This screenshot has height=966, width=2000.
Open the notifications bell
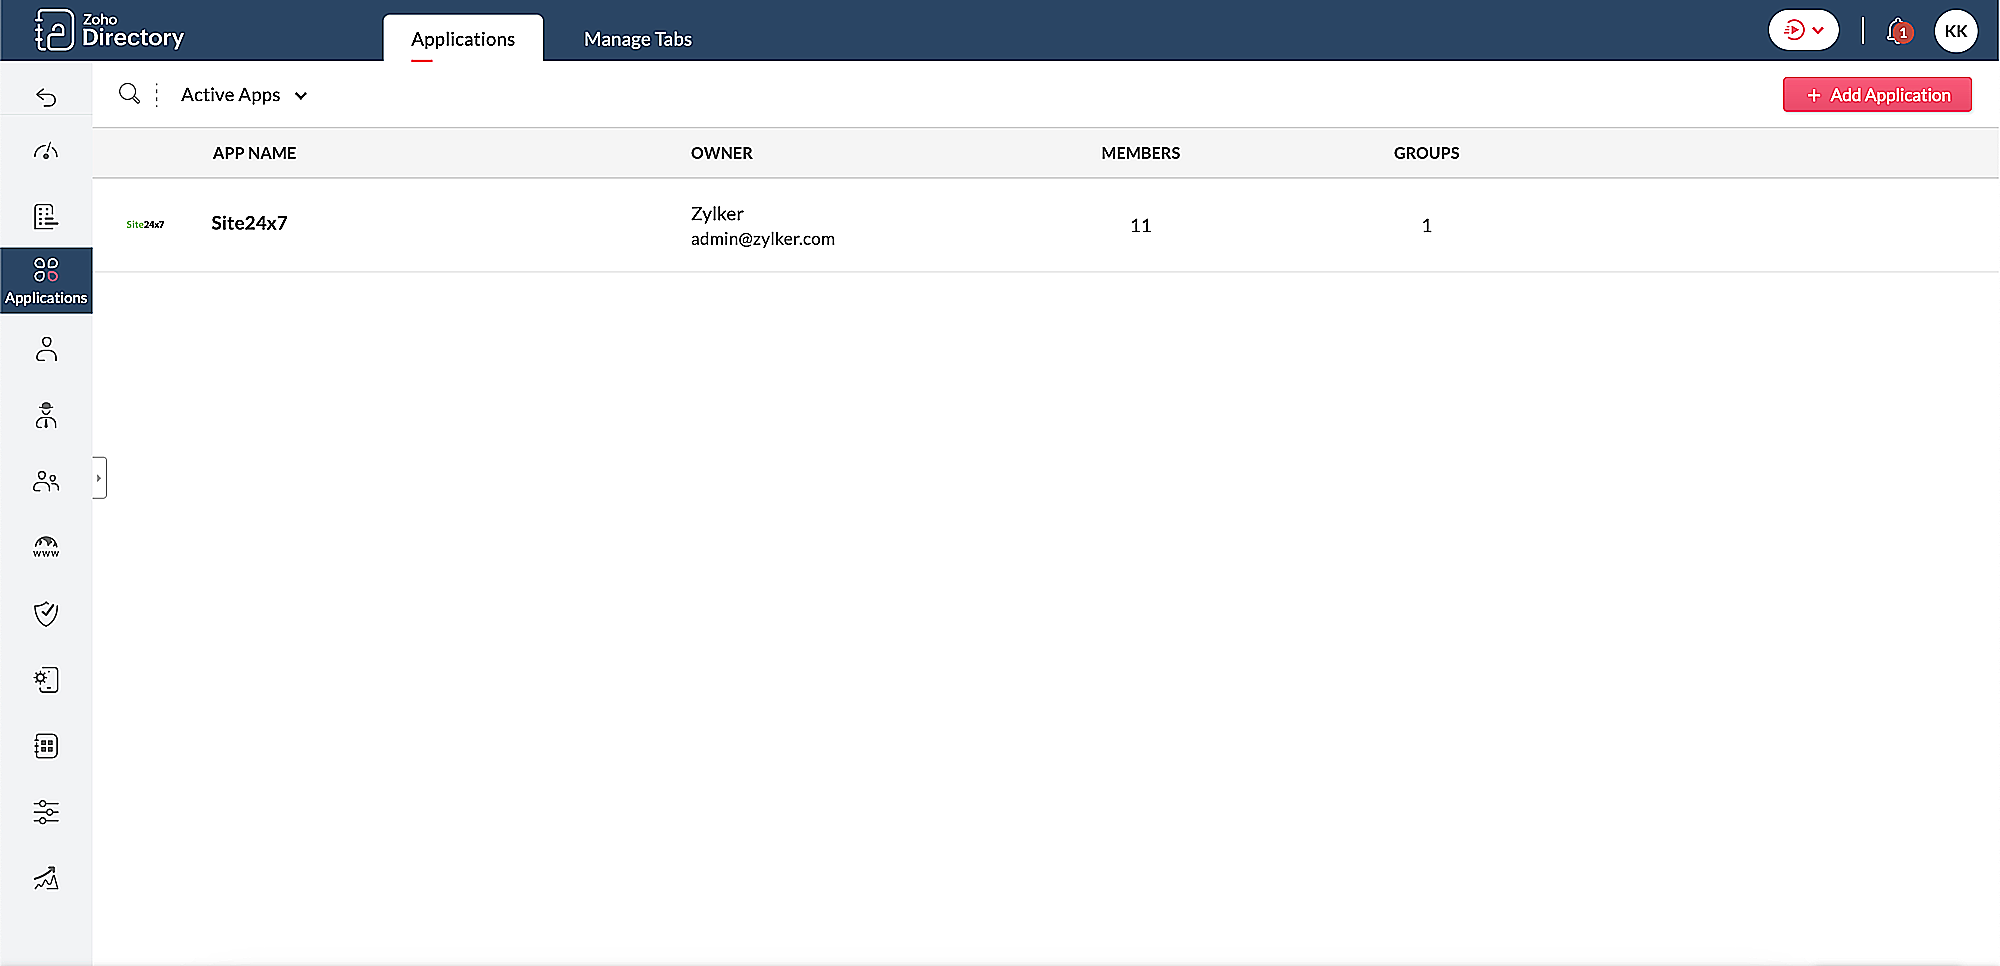tap(1897, 31)
